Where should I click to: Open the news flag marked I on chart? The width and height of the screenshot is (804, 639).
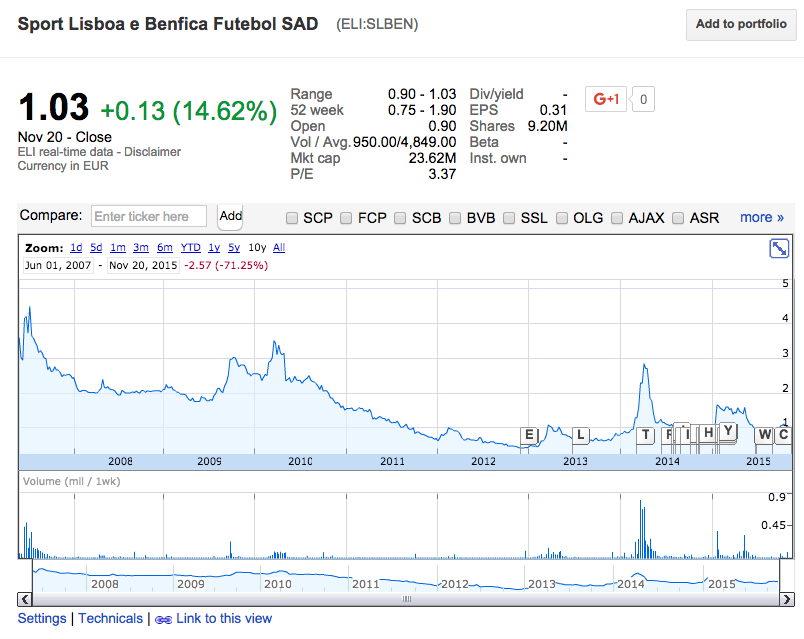(x=687, y=435)
